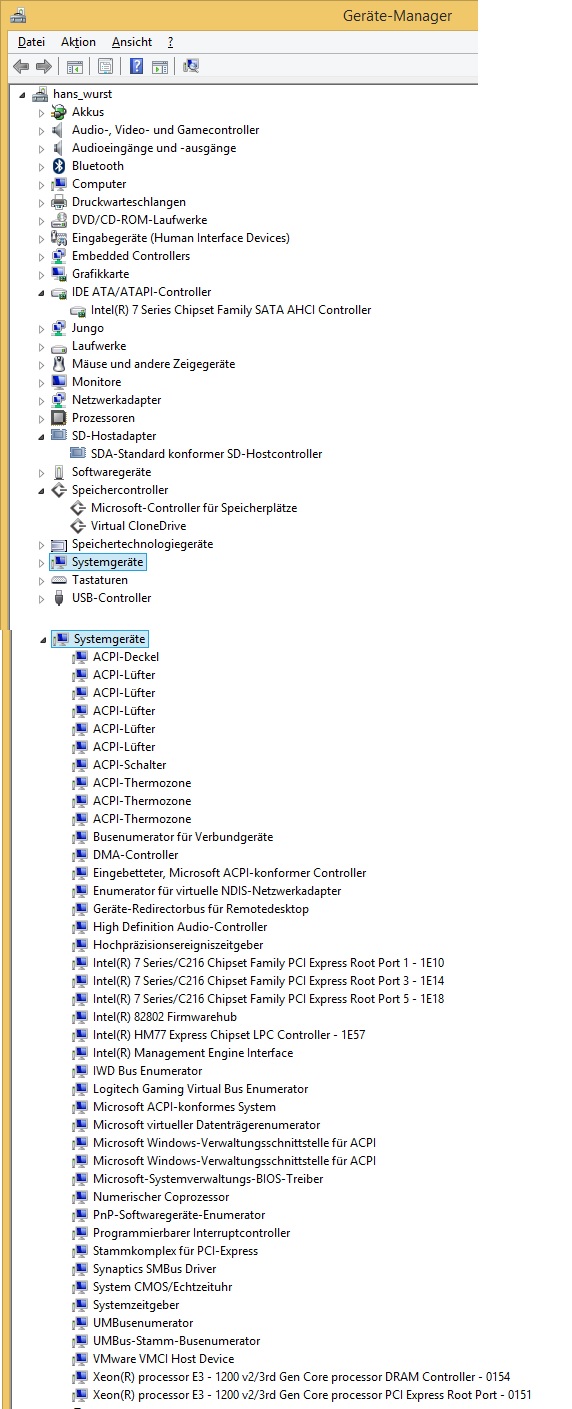The width and height of the screenshot is (572, 1409).
Task: Select Numerischer Coprozessor
Action: coord(161,1197)
